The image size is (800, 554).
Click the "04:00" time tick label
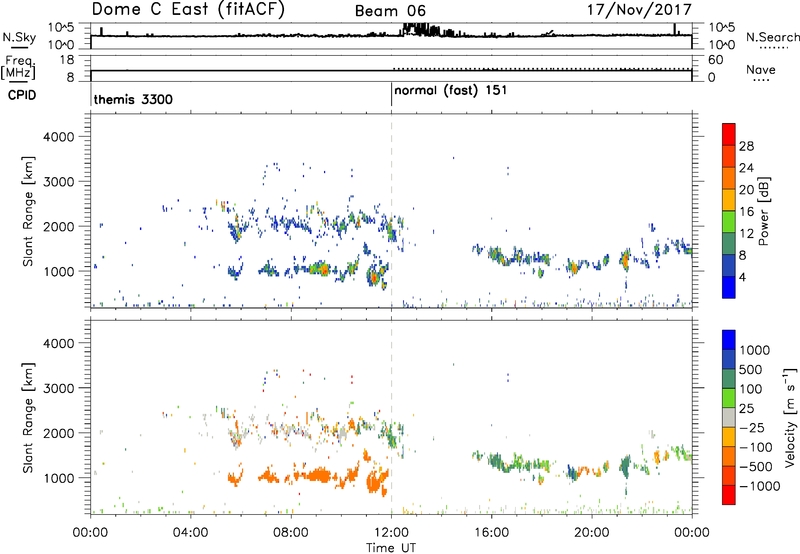click(190, 533)
